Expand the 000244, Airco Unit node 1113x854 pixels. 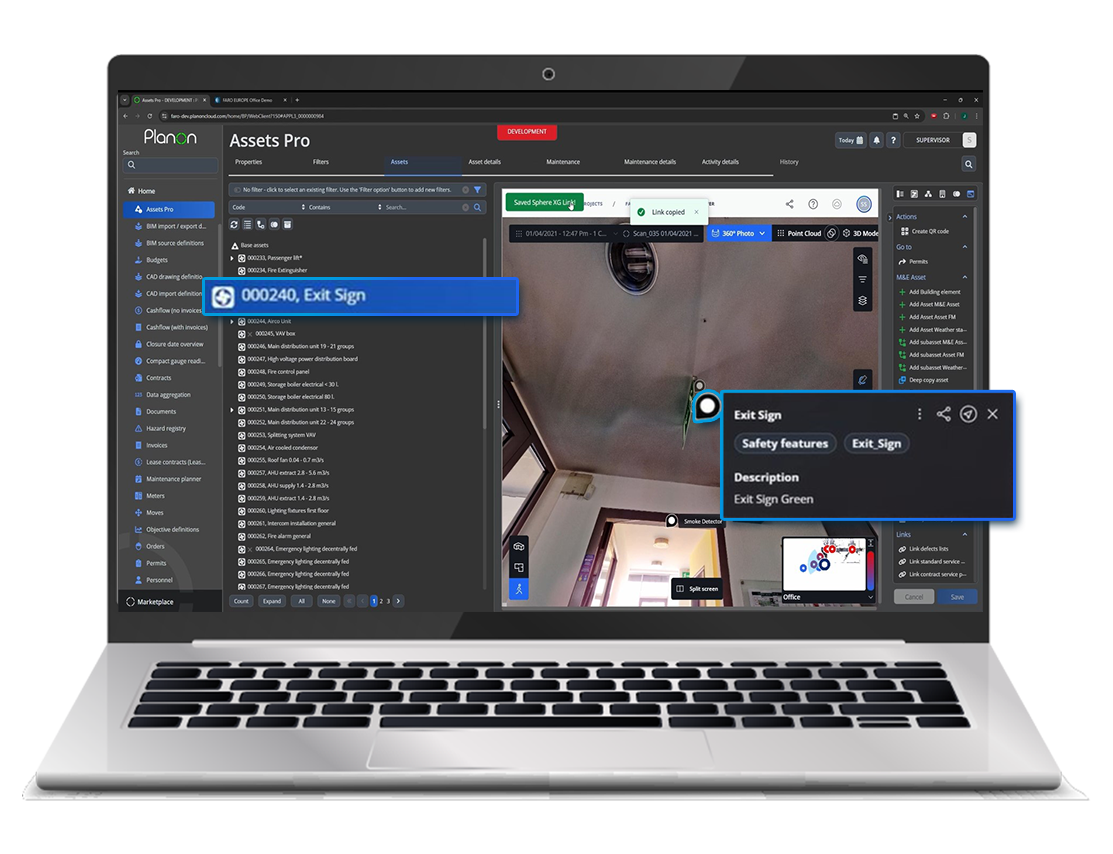pyautogui.click(x=232, y=322)
